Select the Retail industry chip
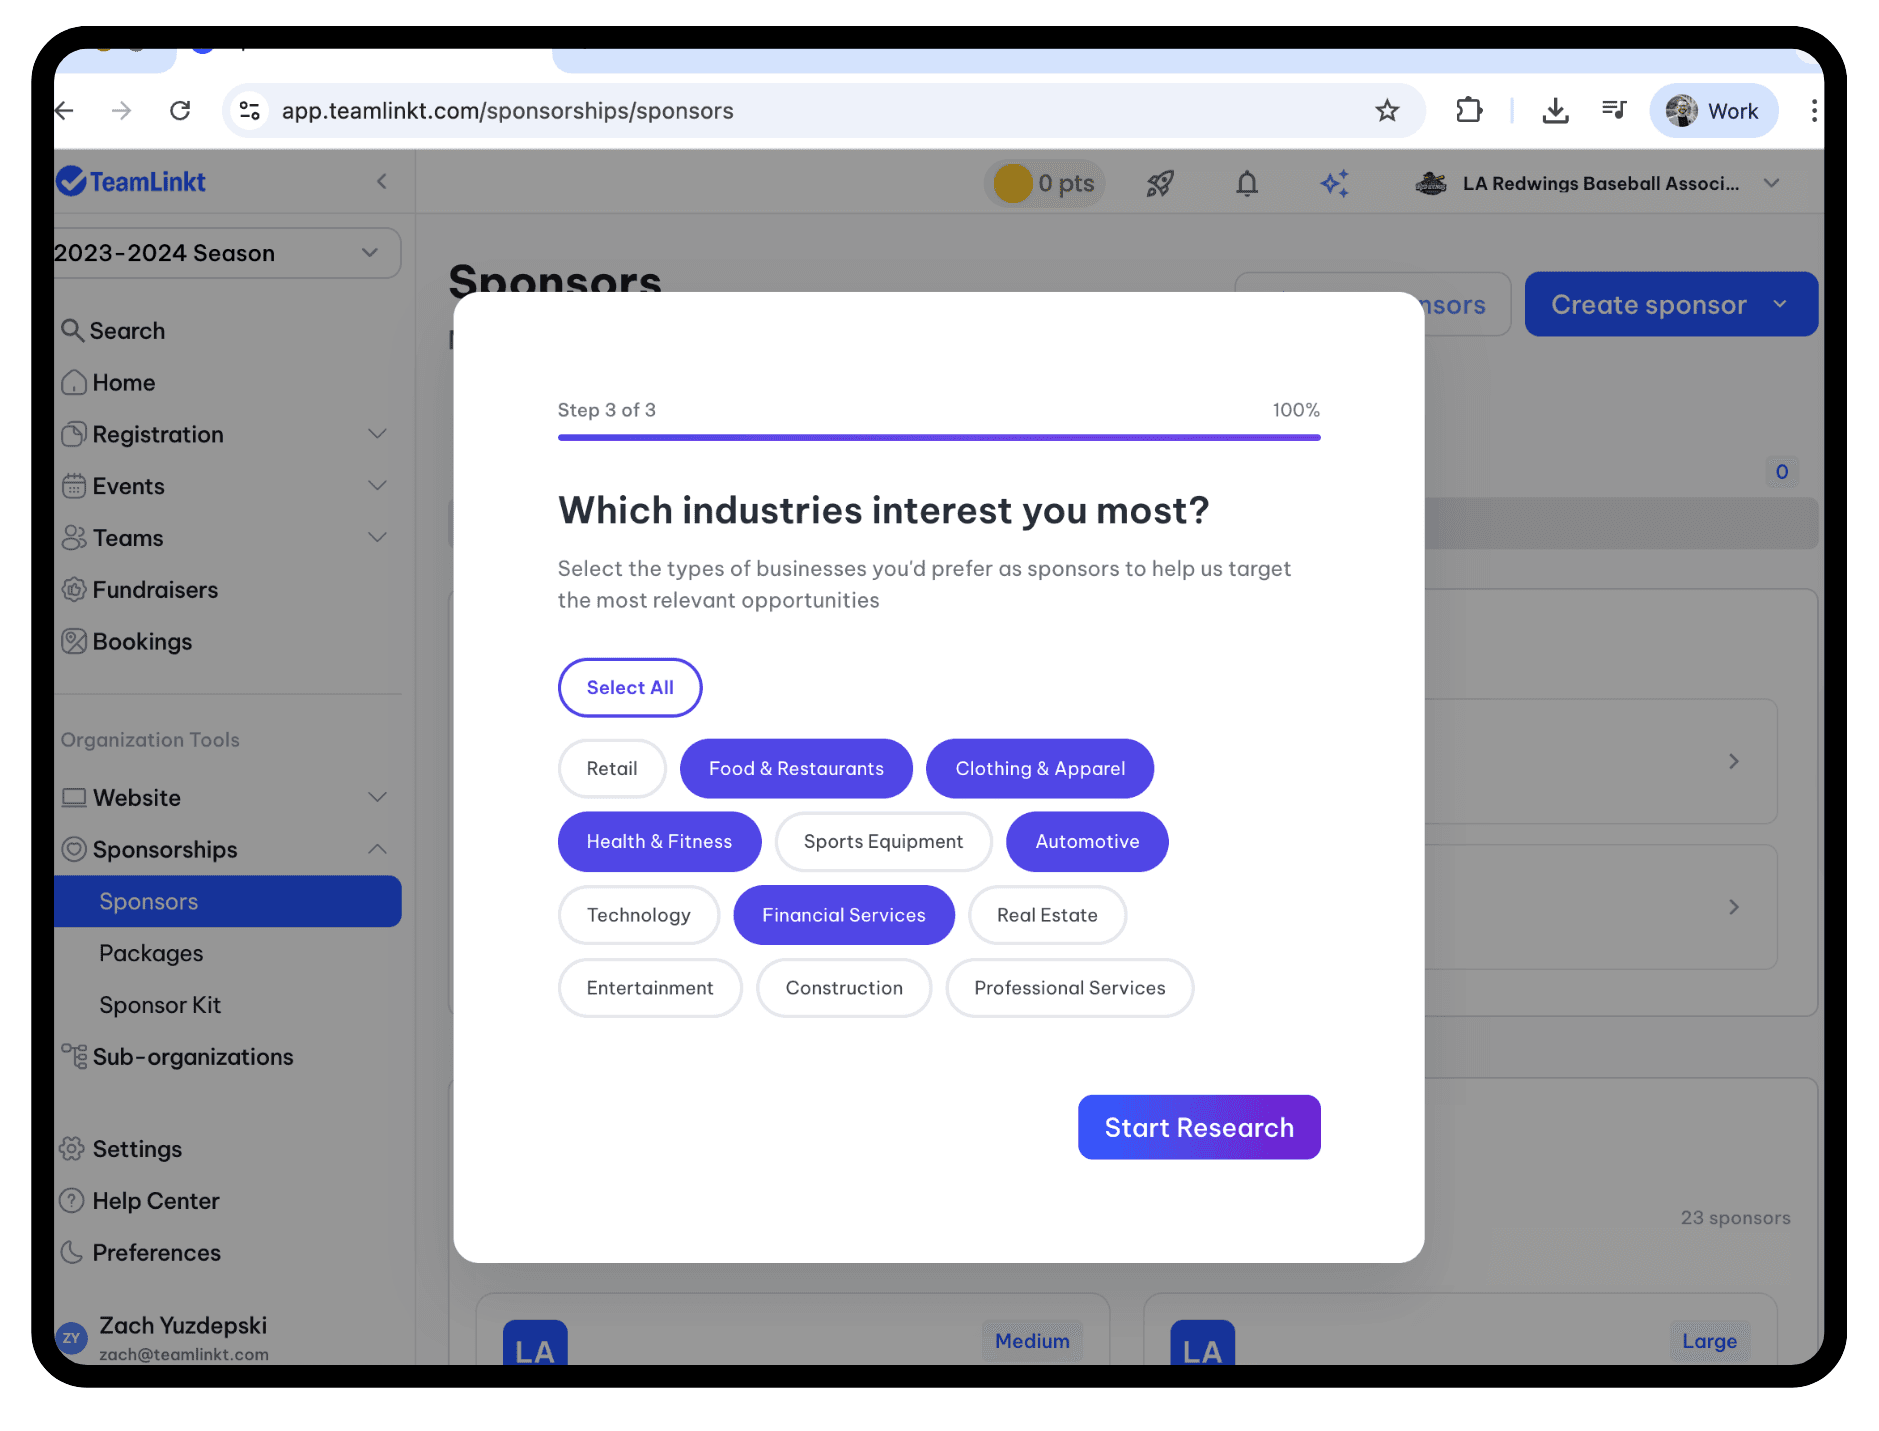 (x=611, y=768)
